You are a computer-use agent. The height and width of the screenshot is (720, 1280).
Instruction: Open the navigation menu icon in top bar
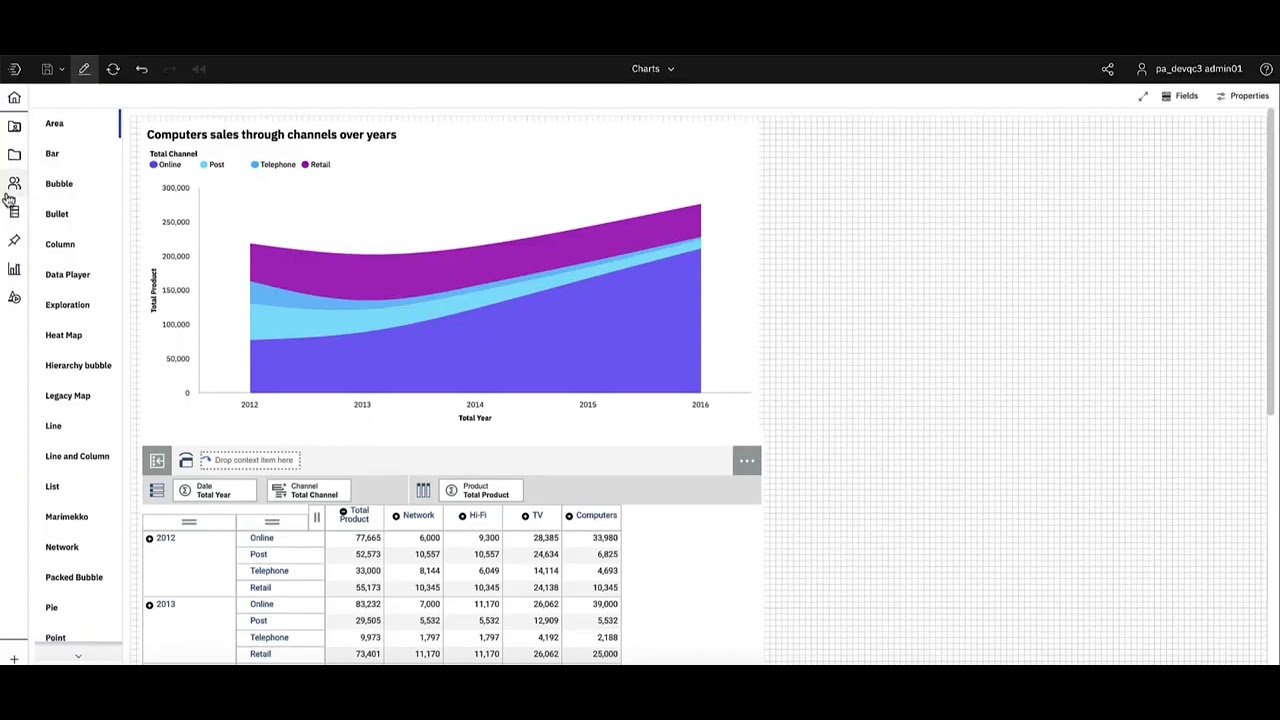(14, 69)
